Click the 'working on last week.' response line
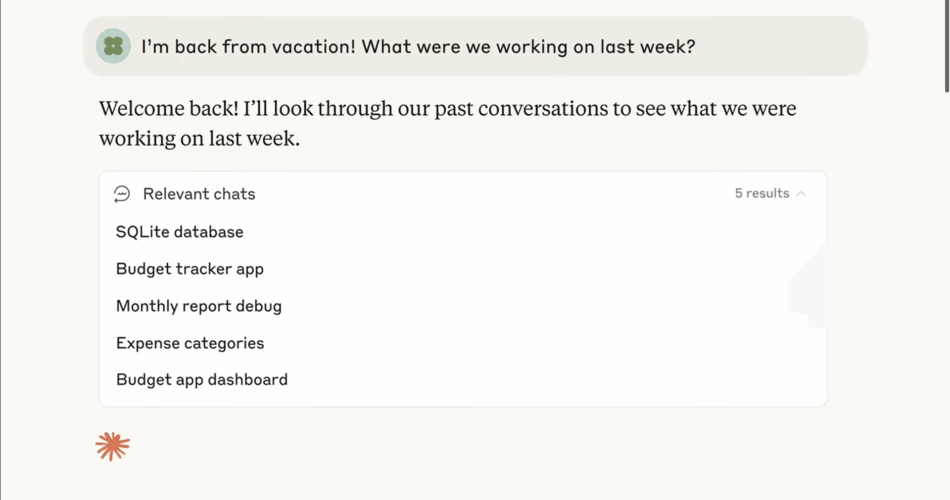Image resolution: width=950 pixels, height=500 pixels. [199, 139]
